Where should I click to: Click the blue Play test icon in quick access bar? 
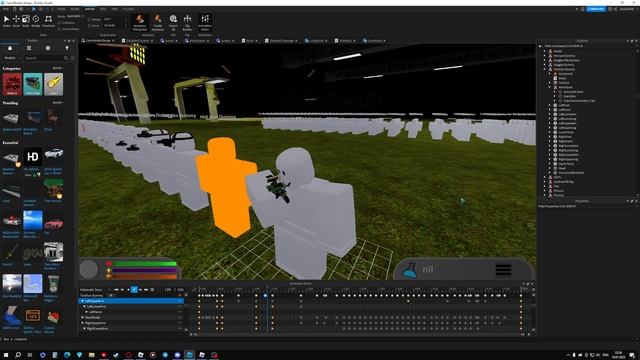tap(34, 9)
